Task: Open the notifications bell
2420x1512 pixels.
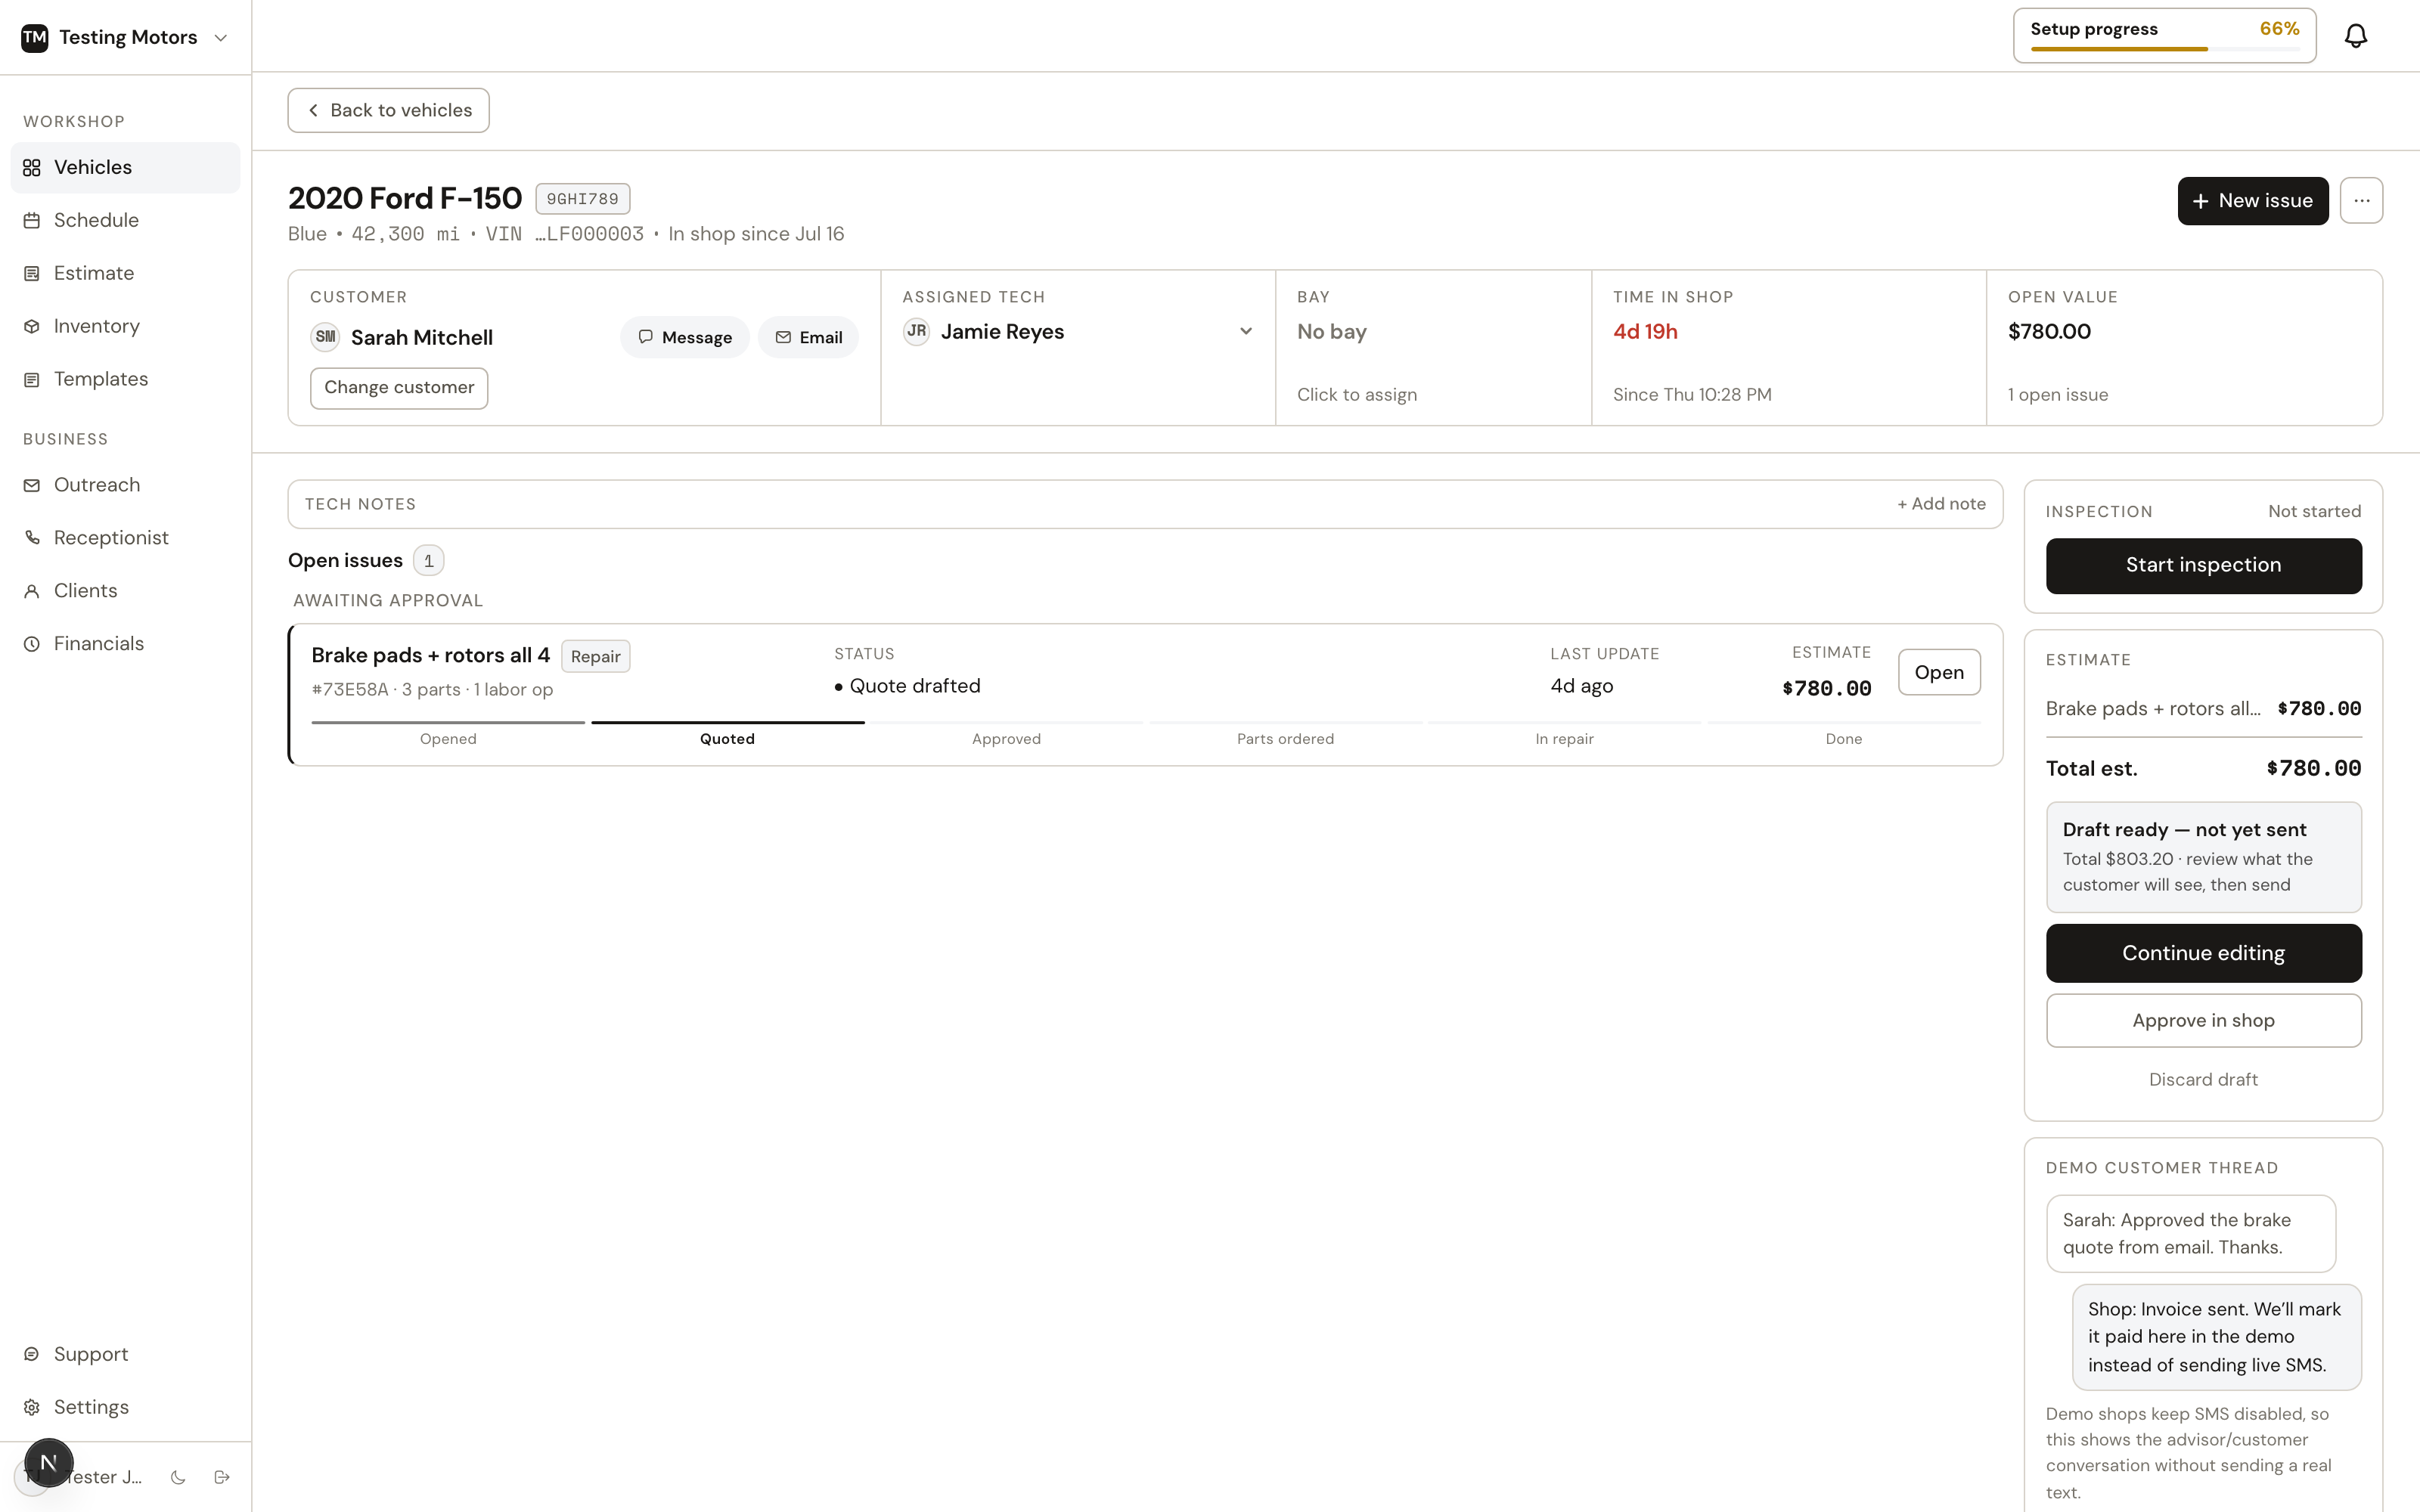Action: coord(2355,36)
